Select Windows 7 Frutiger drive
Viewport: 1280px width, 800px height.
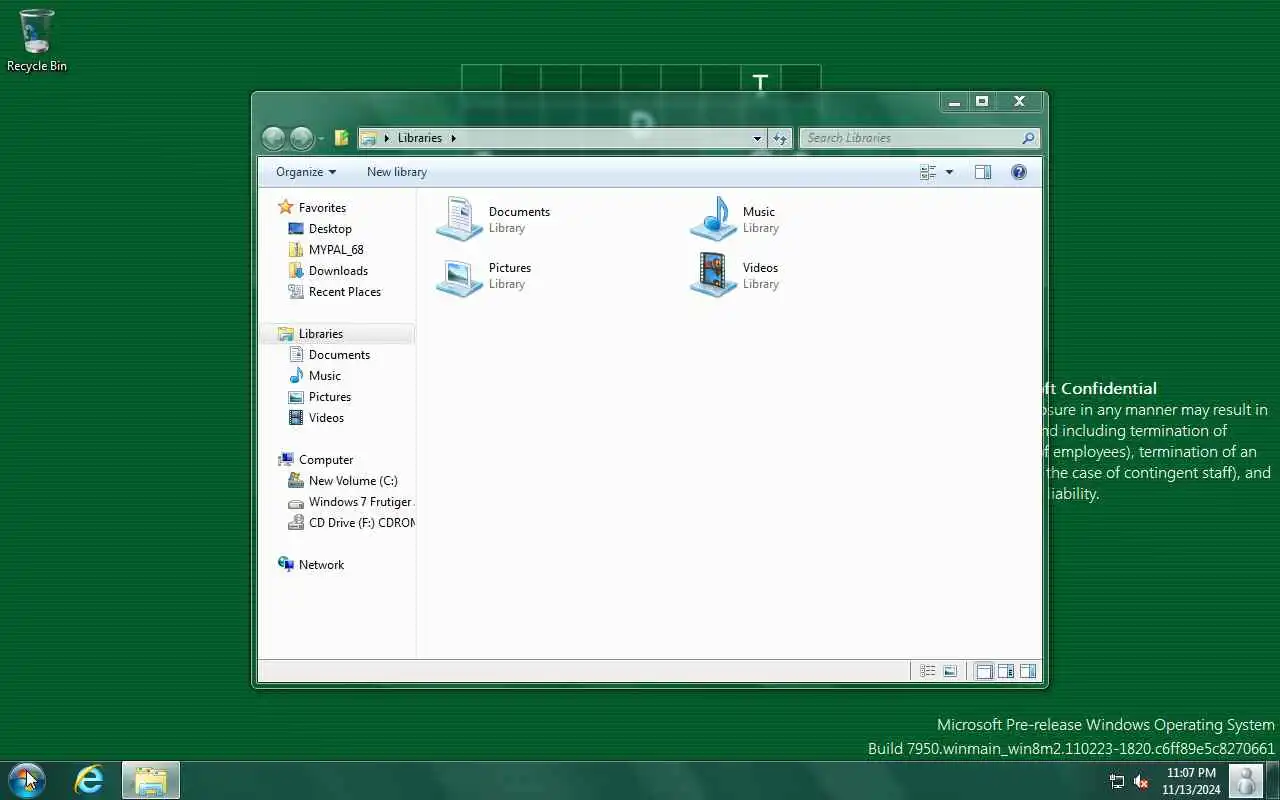tap(350, 501)
